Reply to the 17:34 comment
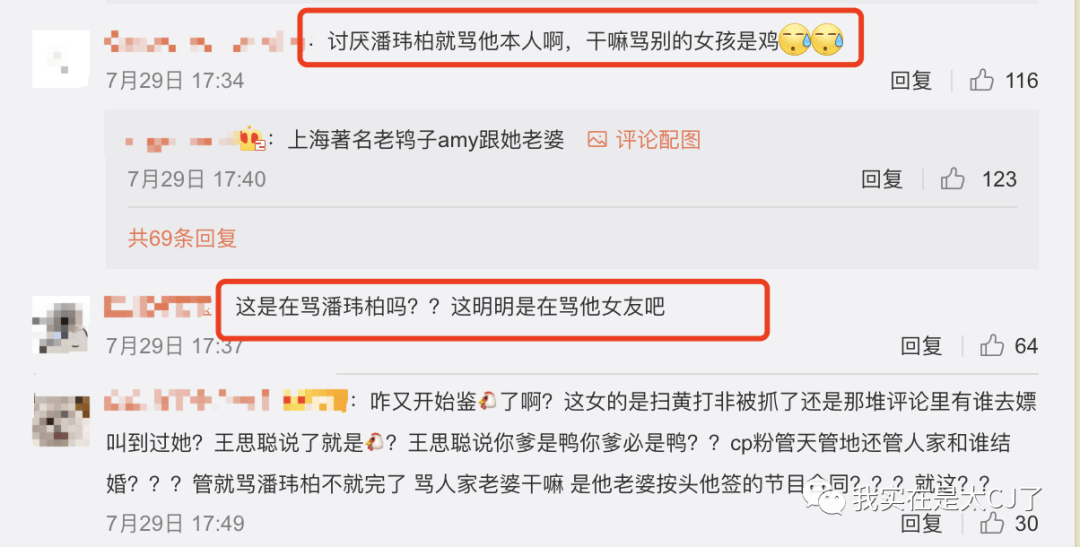Viewport: 1080px width, 547px height. pyautogui.click(x=911, y=81)
